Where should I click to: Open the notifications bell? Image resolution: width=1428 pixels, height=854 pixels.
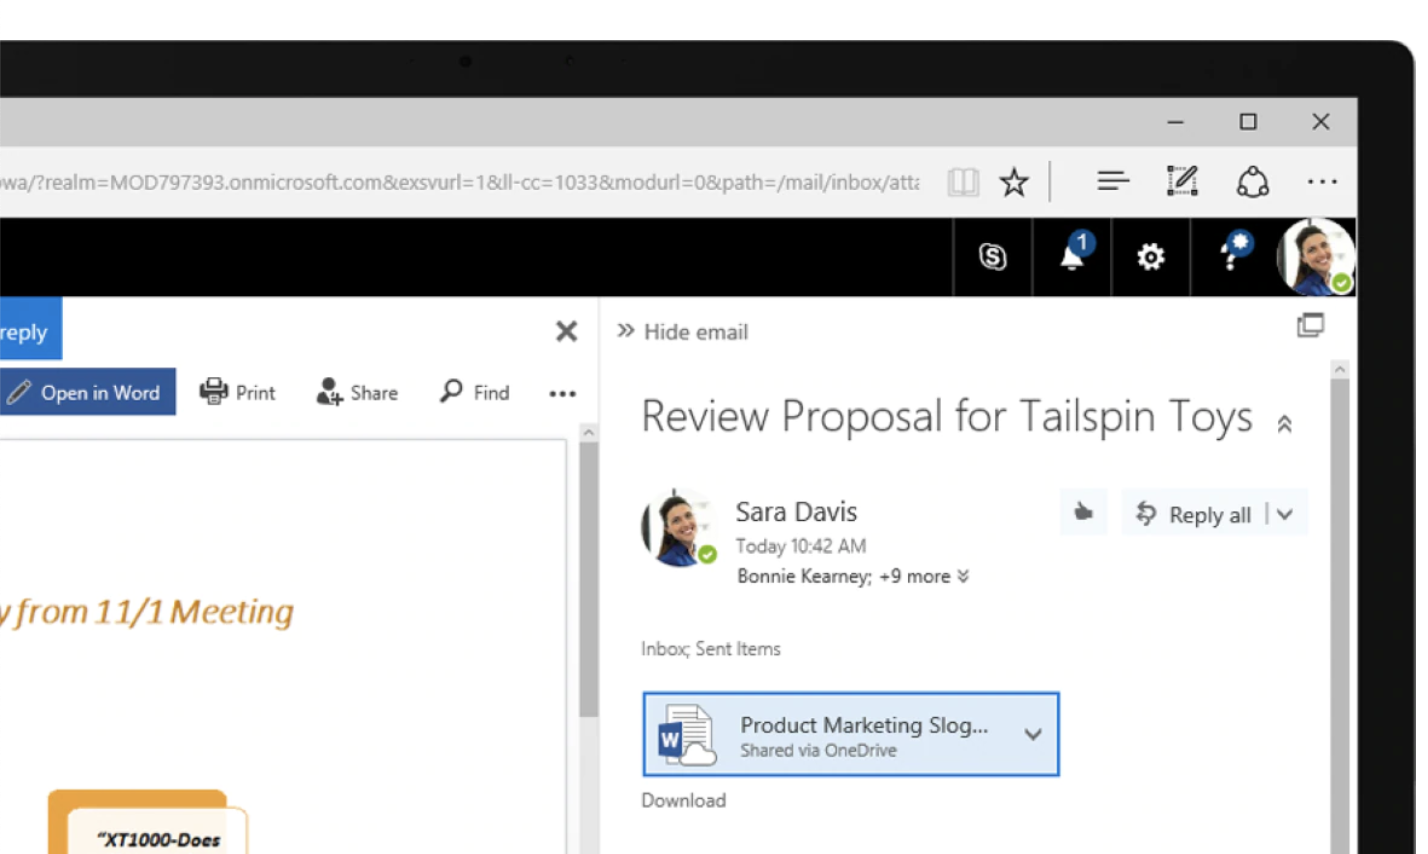click(1072, 256)
